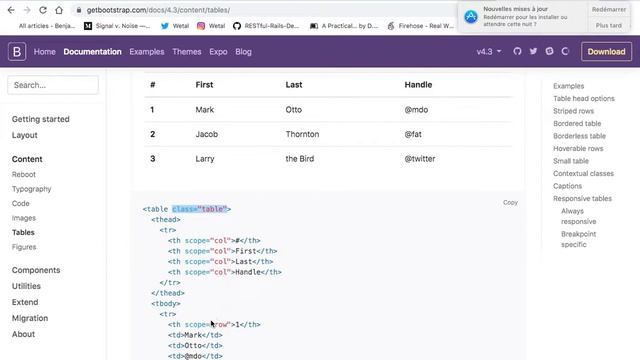640x360 pixels.
Task: Select Documentation in the navbar
Action: pyautogui.click(x=92, y=52)
